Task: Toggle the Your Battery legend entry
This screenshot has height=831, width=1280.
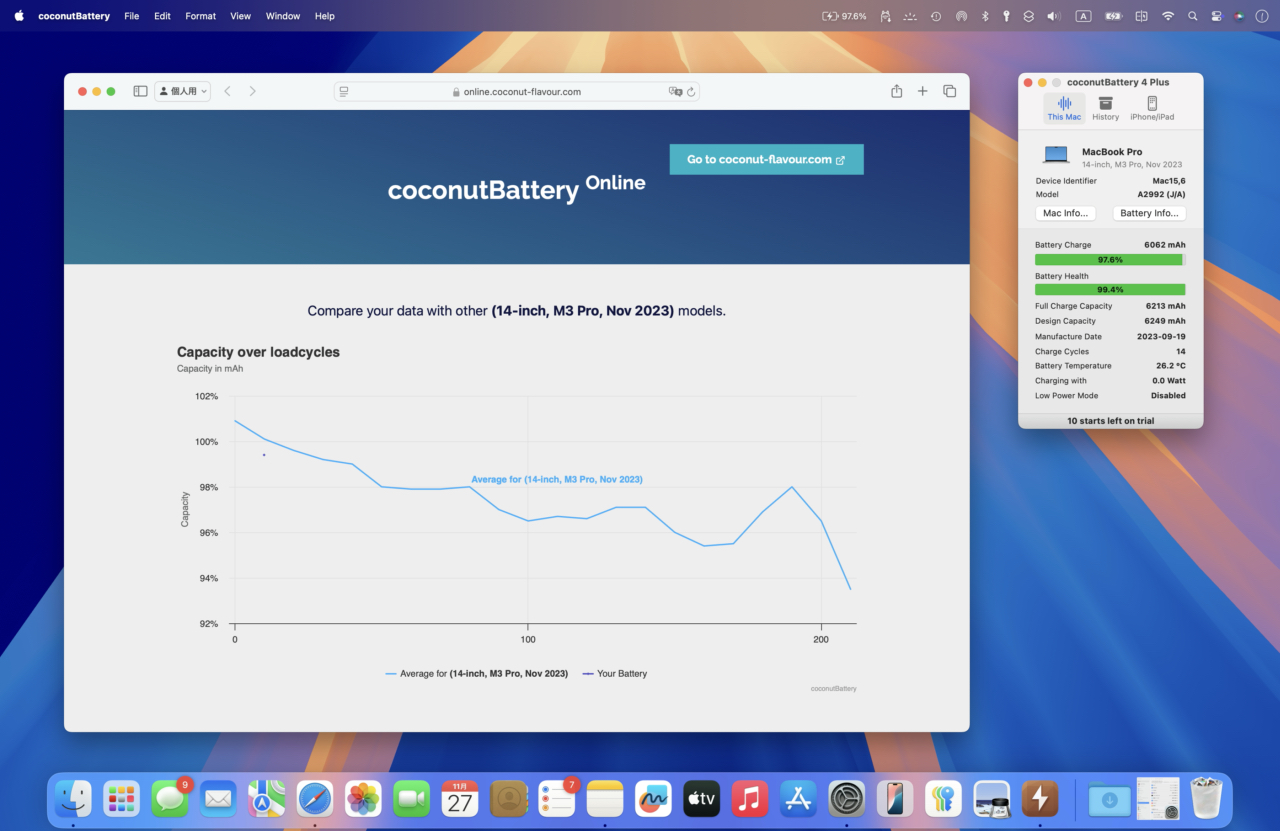Action: pyautogui.click(x=615, y=674)
